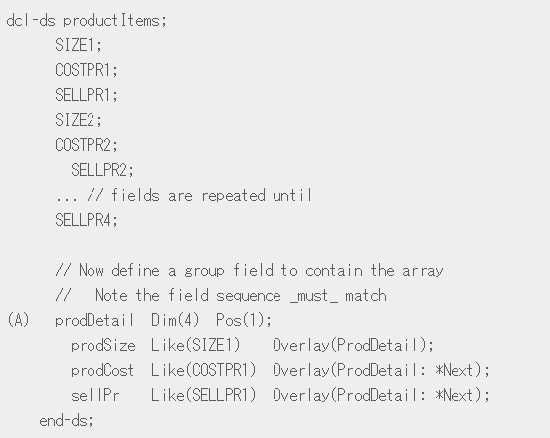The height and width of the screenshot is (438, 550).
Task: Place cursor on SIZE1; field line
Action: [78, 45]
